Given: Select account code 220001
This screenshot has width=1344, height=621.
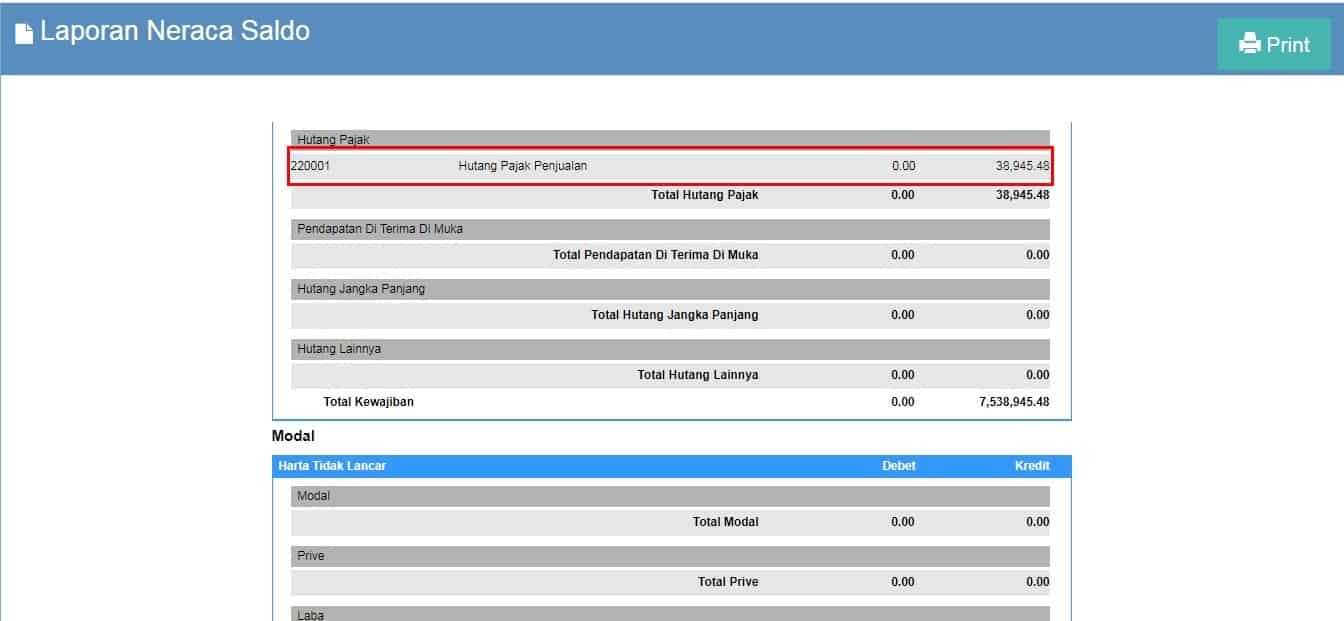Looking at the screenshot, I should tap(310, 166).
